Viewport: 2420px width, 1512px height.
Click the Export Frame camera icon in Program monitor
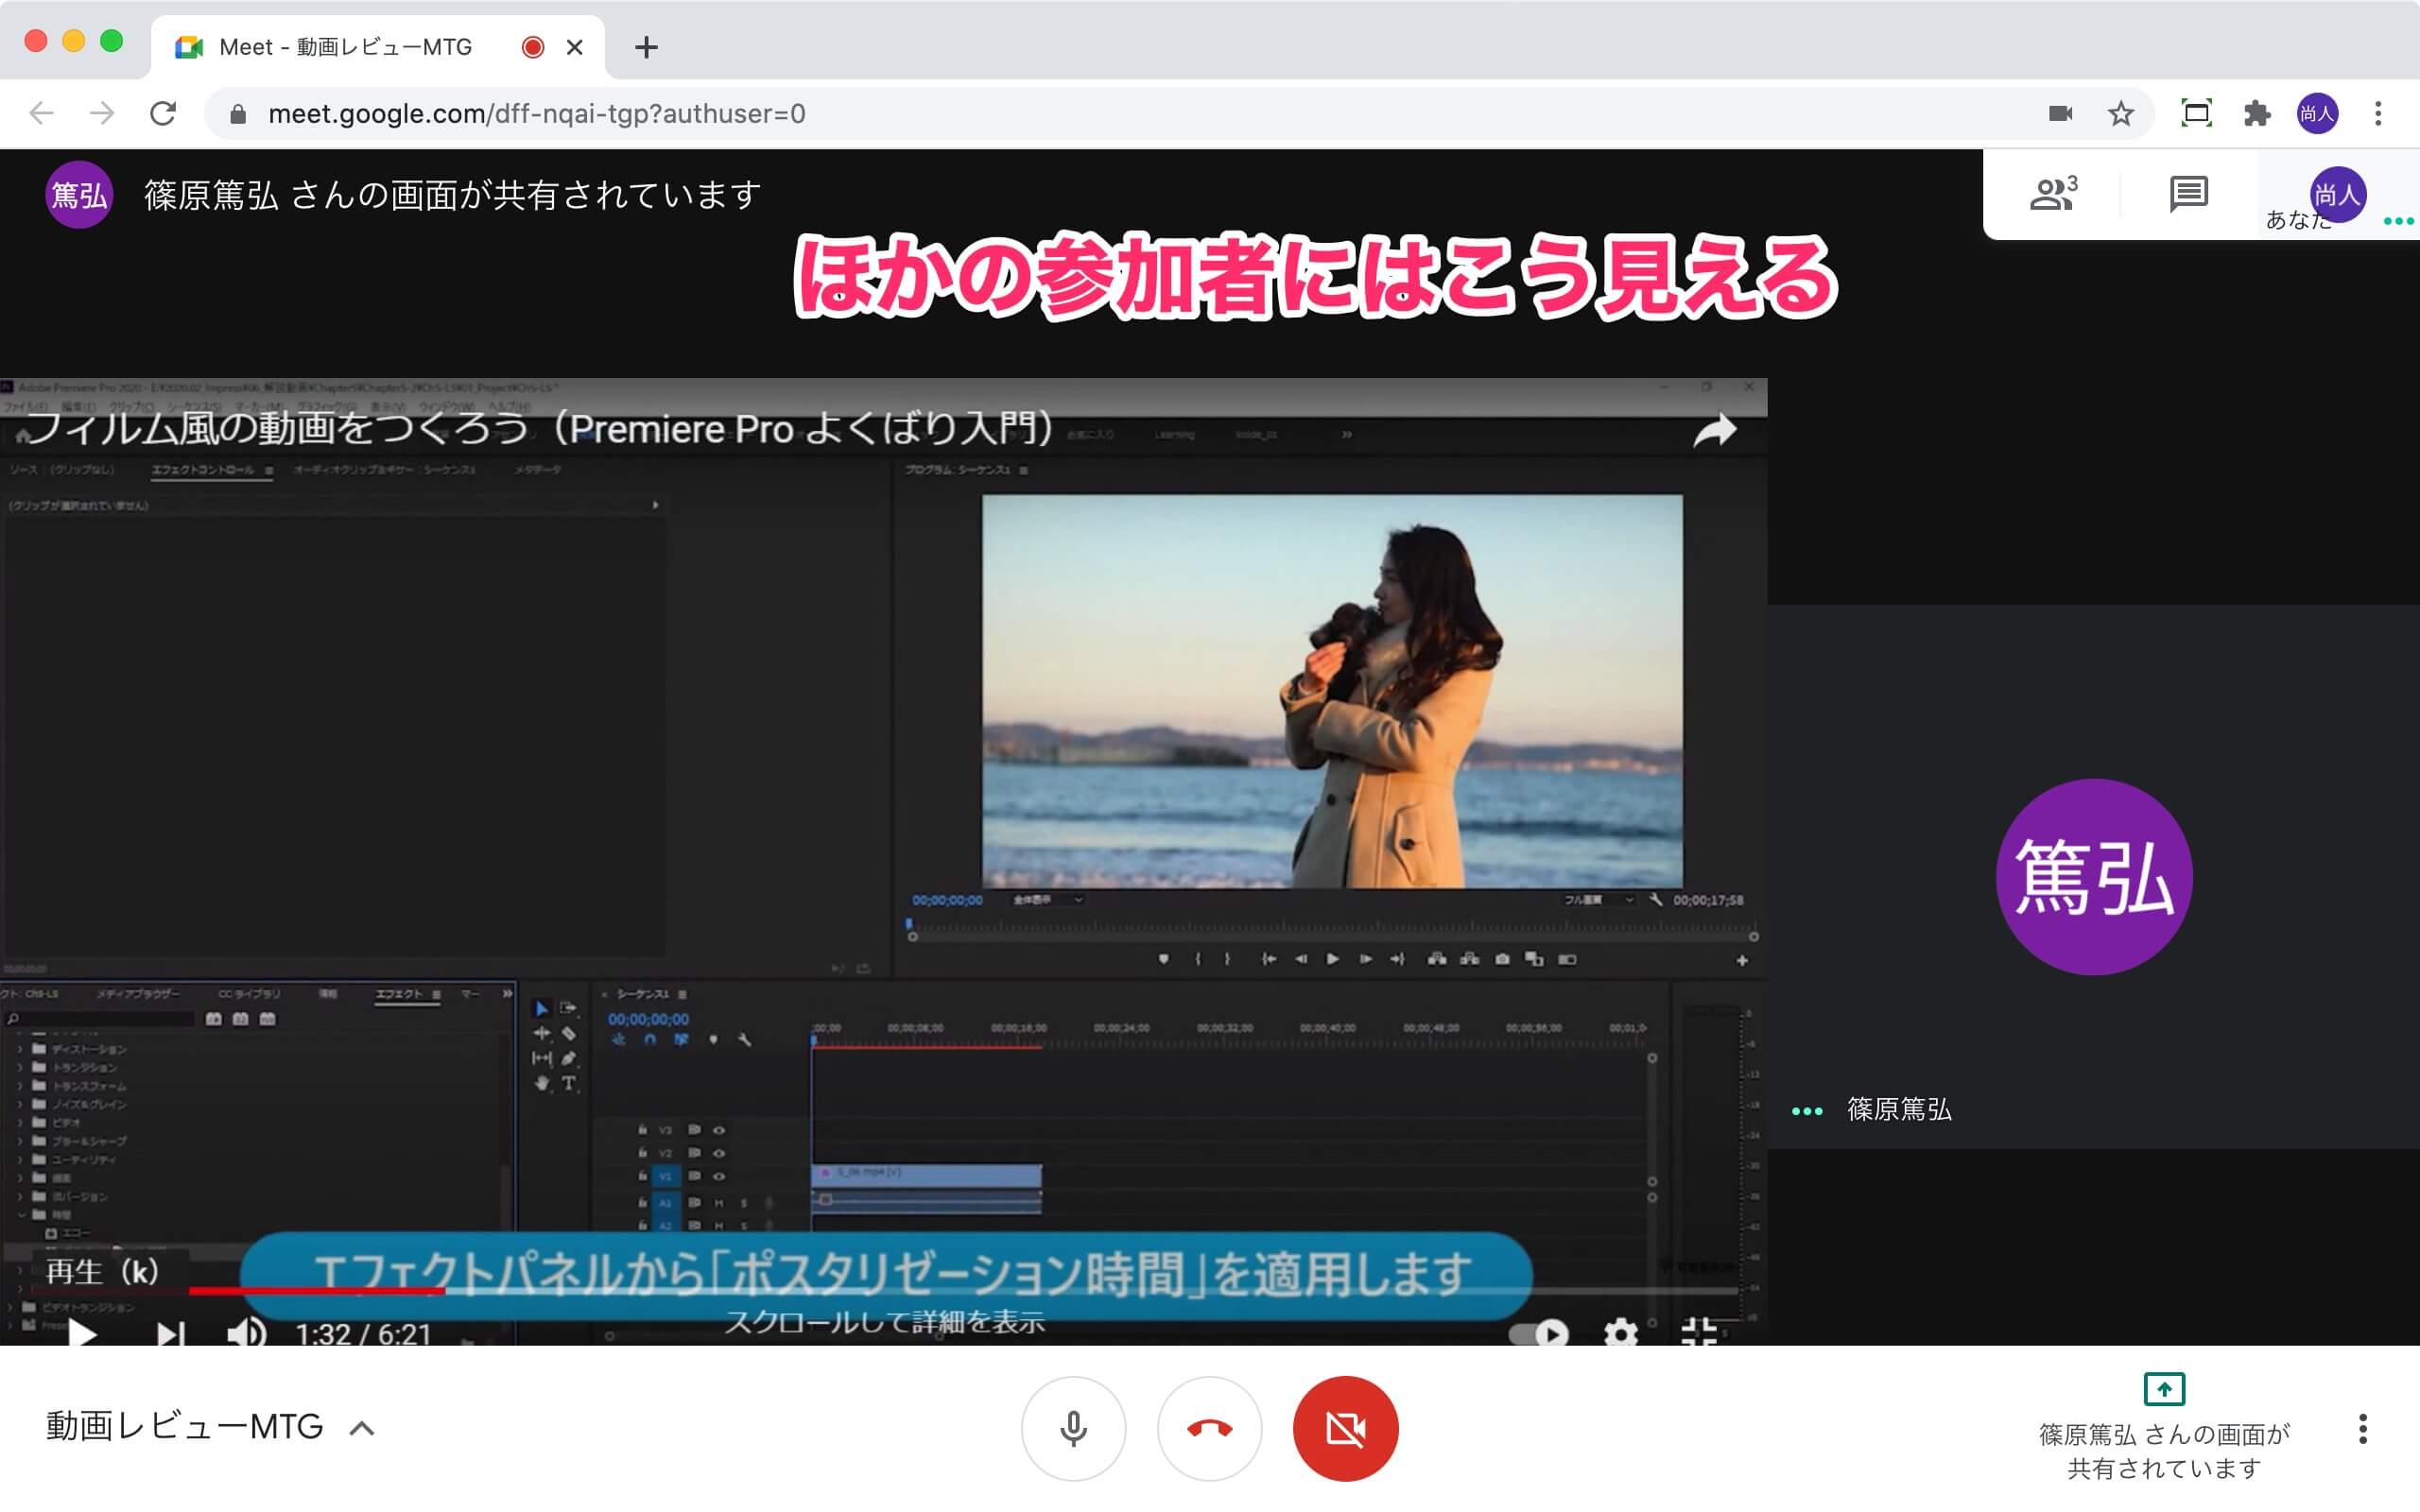point(1501,959)
